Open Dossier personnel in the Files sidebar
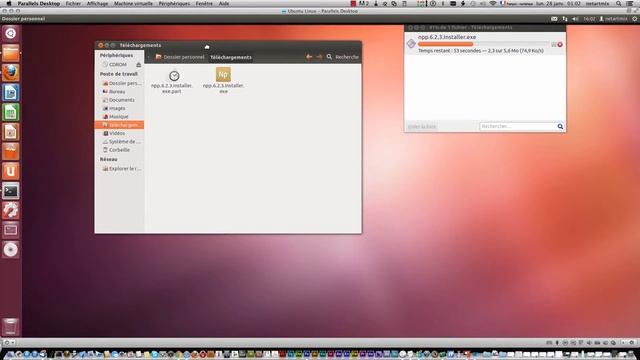The height and width of the screenshot is (360, 640). tap(121, 83)
